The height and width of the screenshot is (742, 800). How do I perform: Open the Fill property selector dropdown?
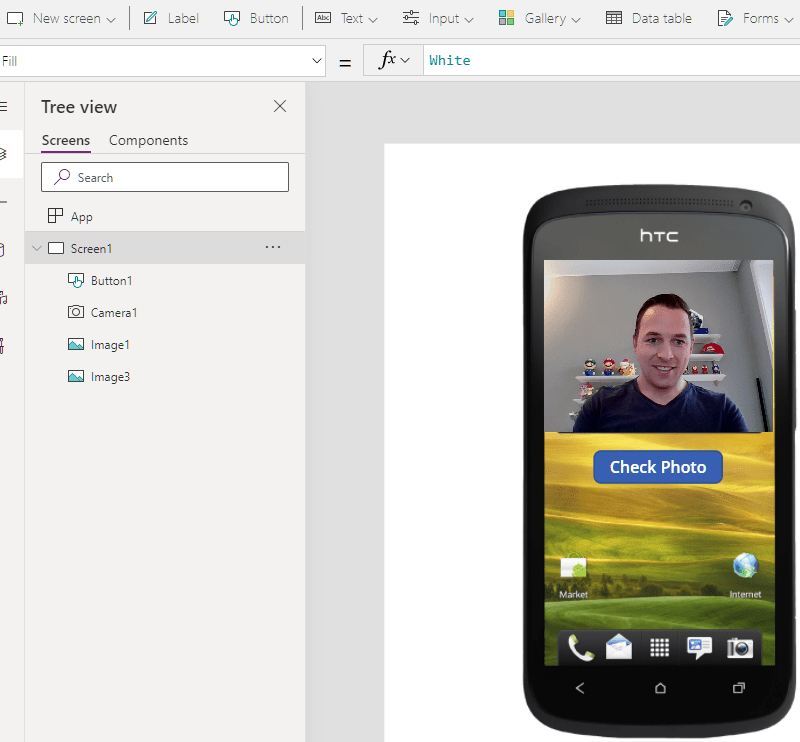(317, 61)
